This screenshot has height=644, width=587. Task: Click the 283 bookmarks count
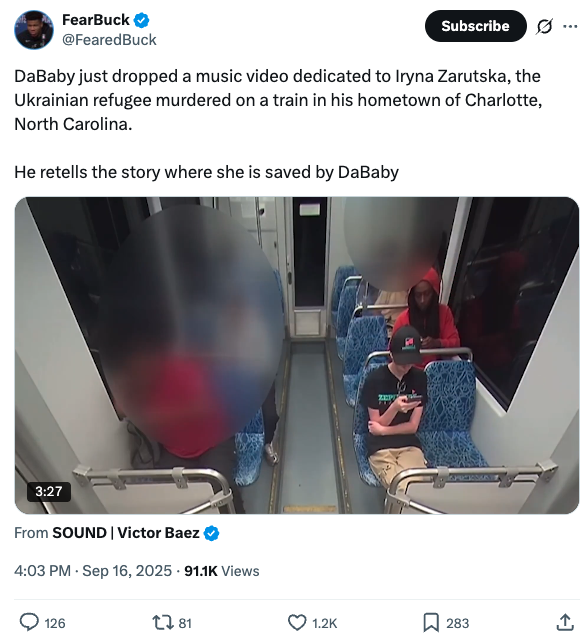click(457, 623)
